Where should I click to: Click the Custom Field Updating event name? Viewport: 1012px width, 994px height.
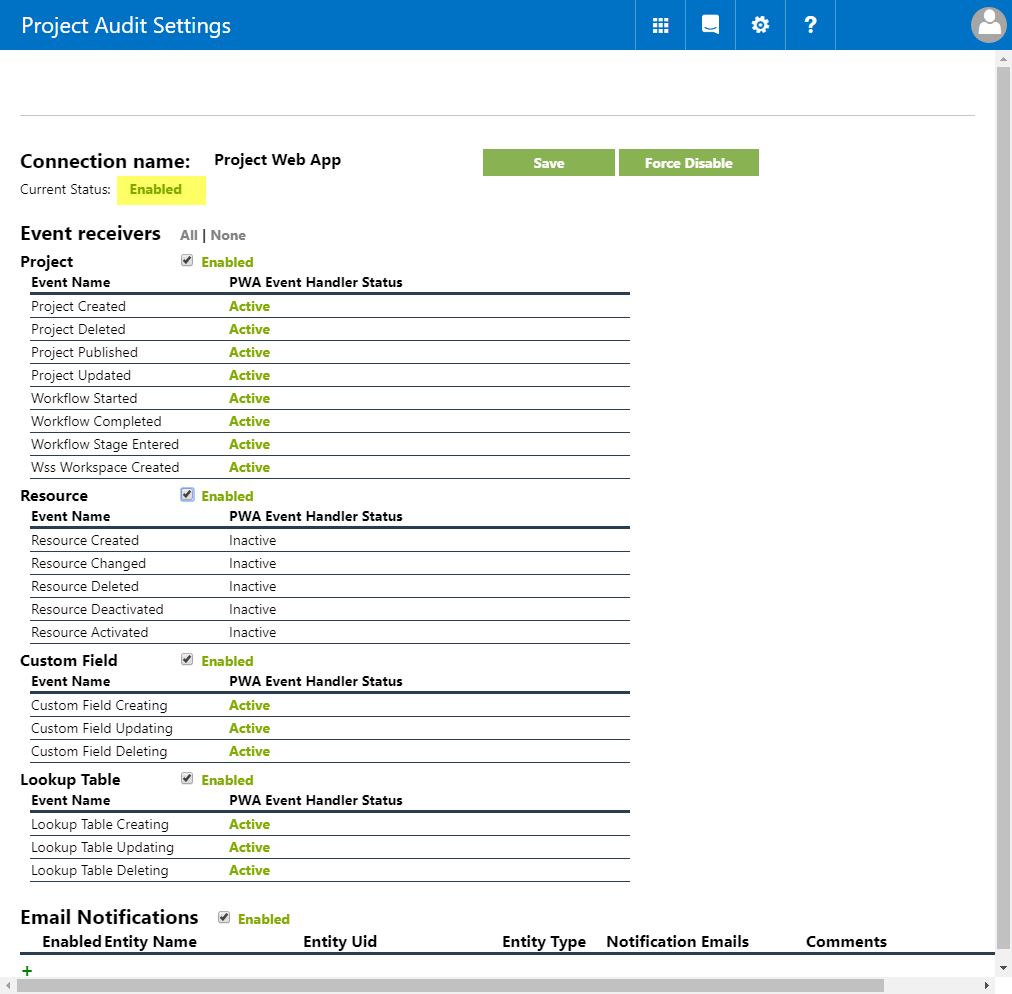tap(102, 729)
